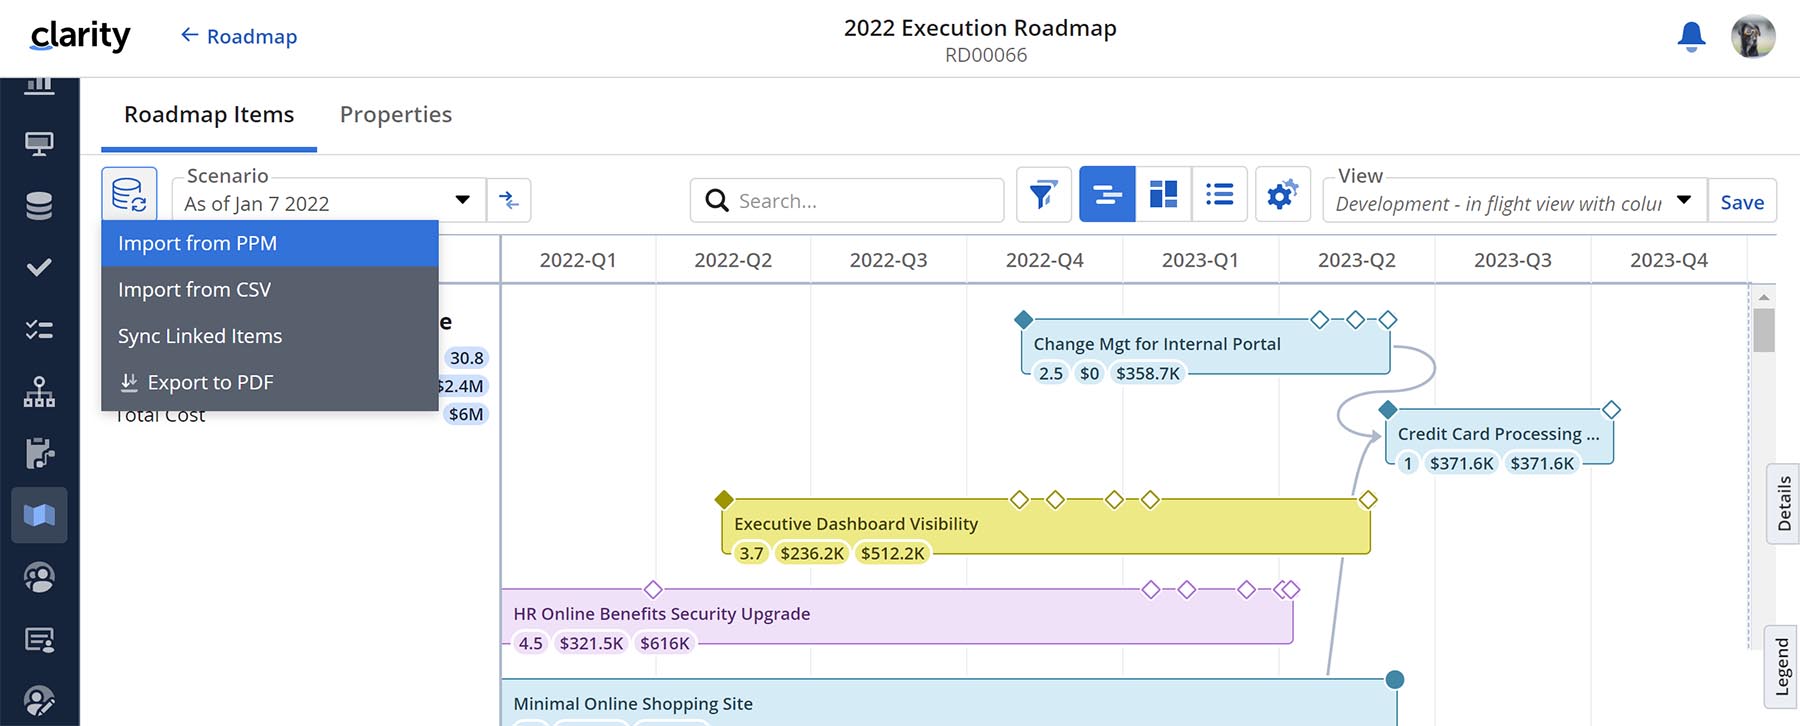Click the import and sync database icon
This screenshot has width=1800, height=726.
click(129, 194)
